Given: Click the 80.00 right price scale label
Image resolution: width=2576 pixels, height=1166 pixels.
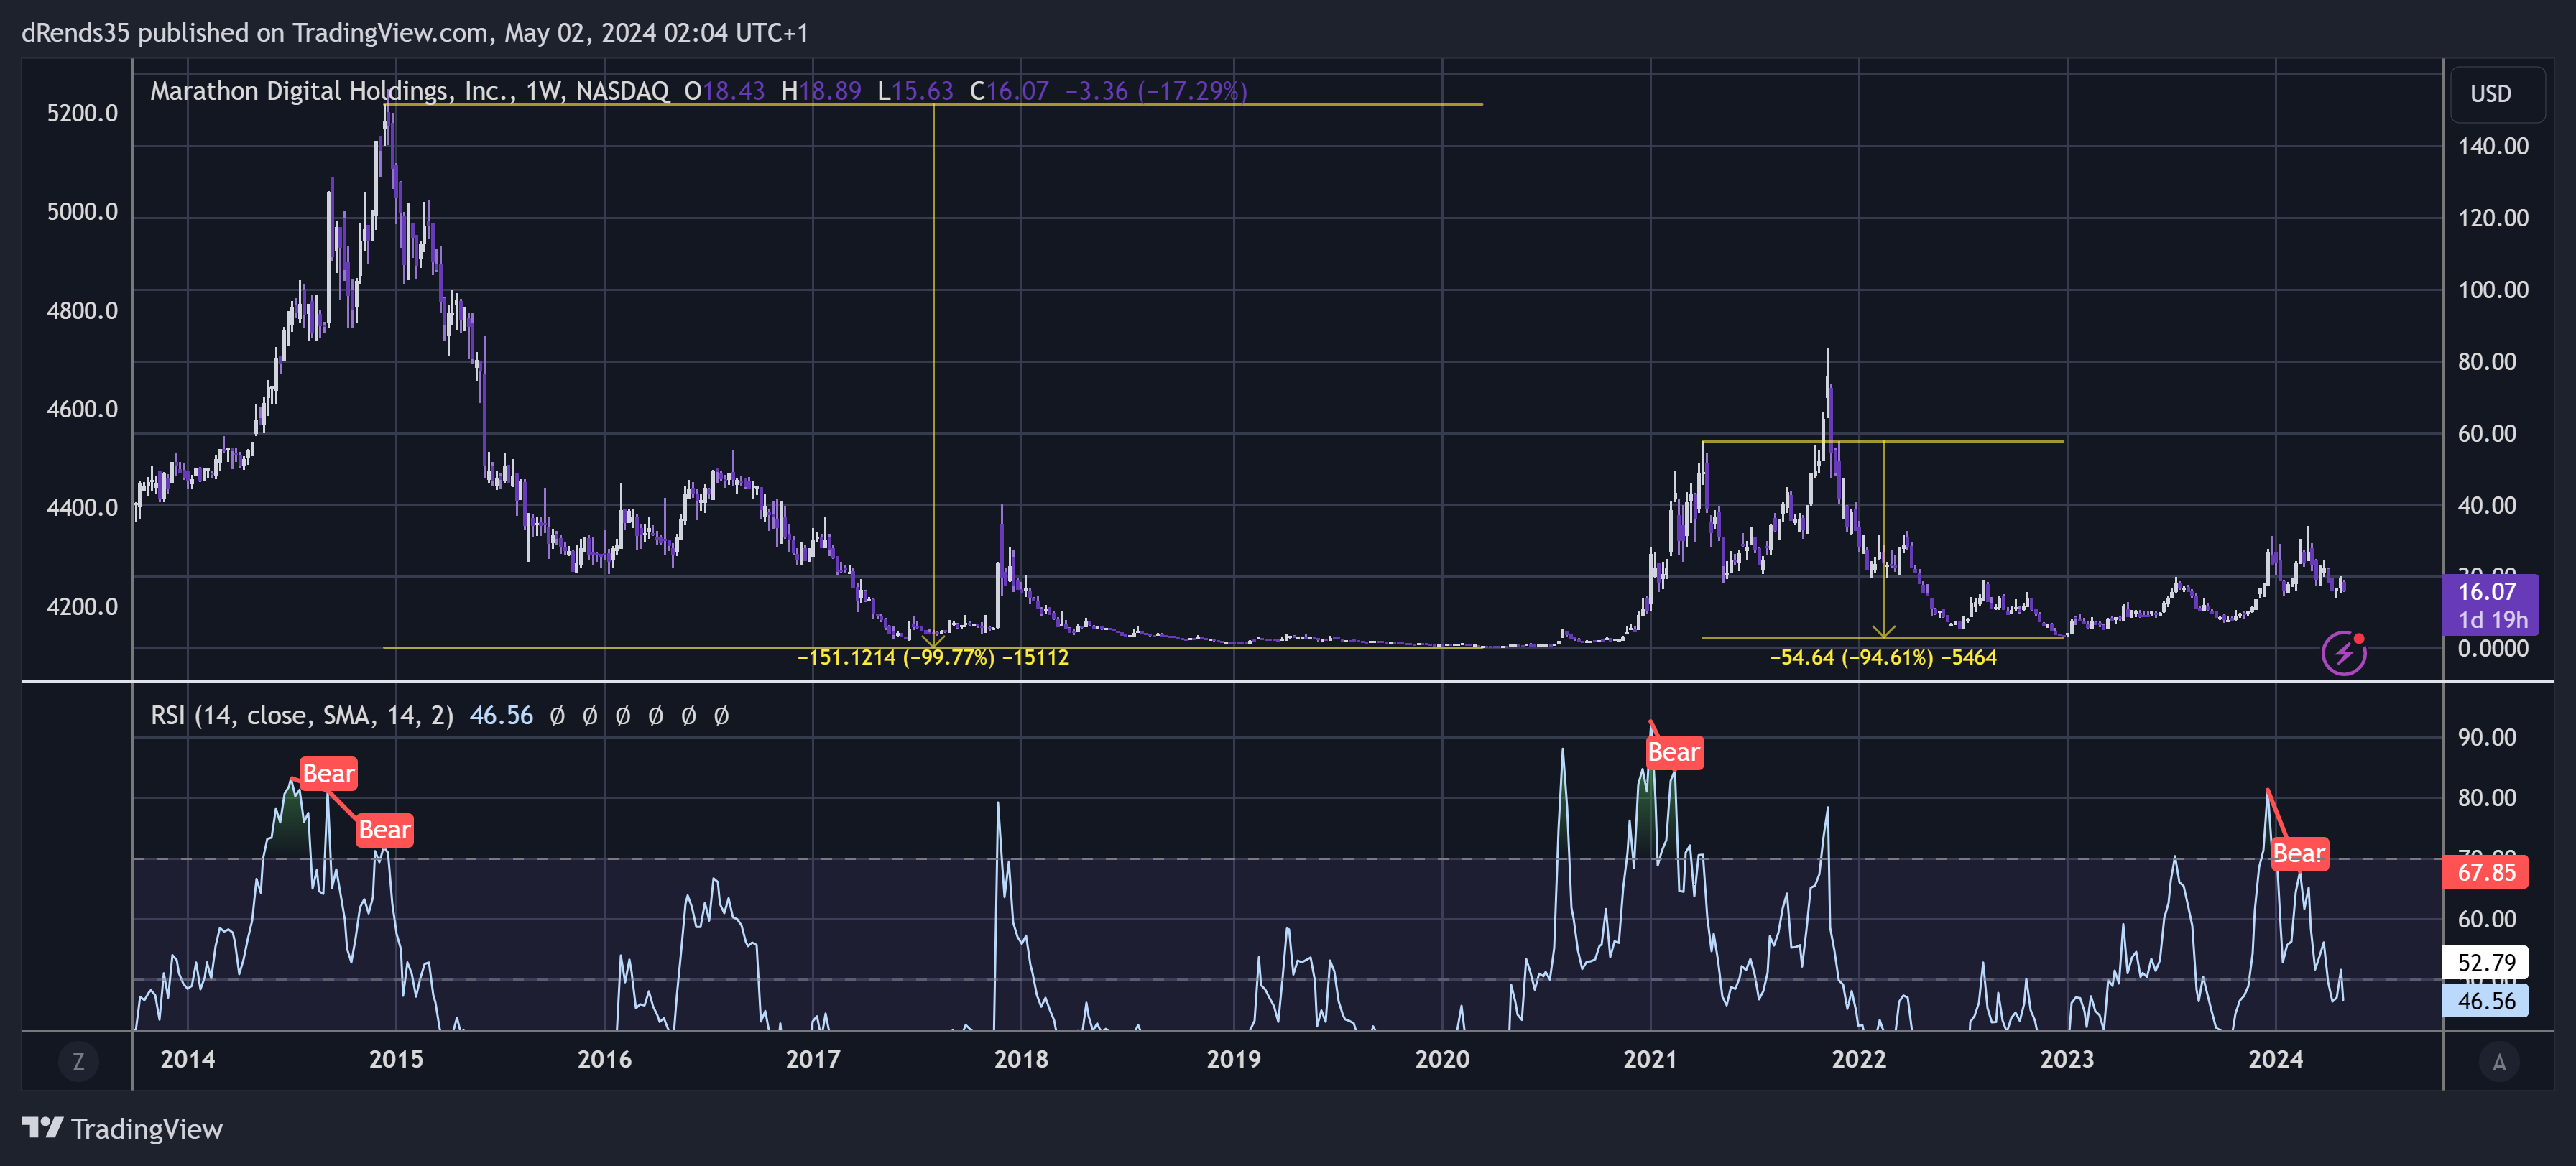Looking at the screenshot, I should 2487,361.
